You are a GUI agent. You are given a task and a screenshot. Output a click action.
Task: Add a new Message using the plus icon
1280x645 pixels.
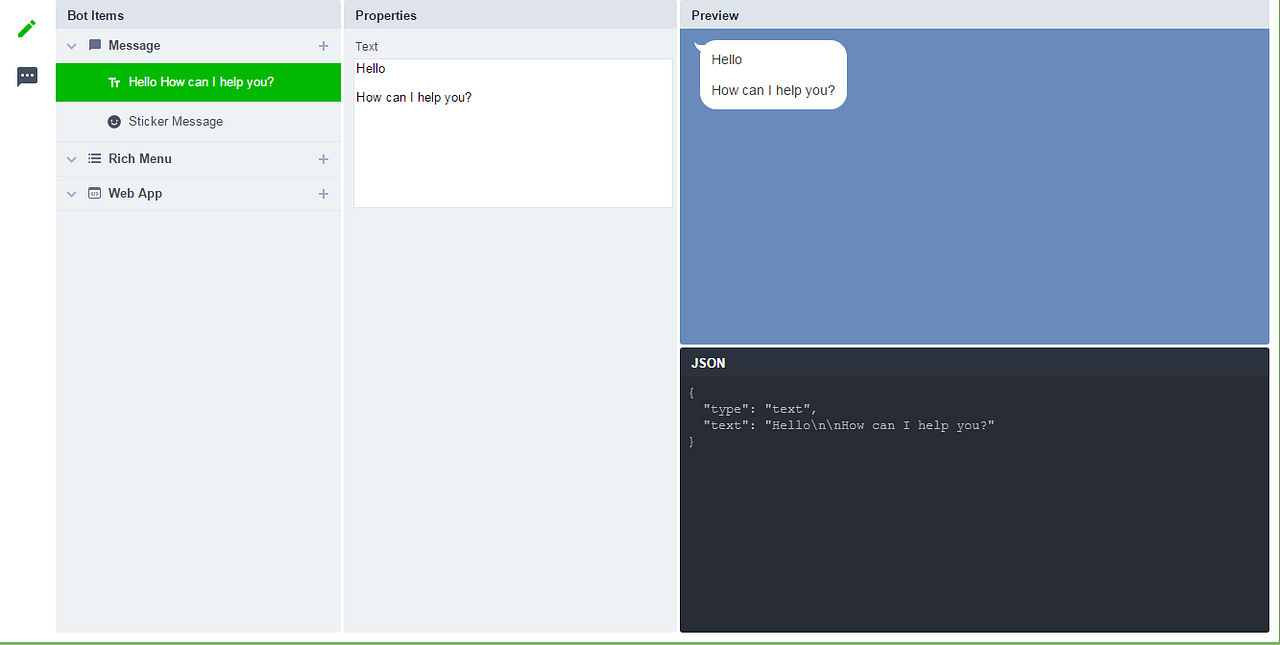click(x=323, y=45)
